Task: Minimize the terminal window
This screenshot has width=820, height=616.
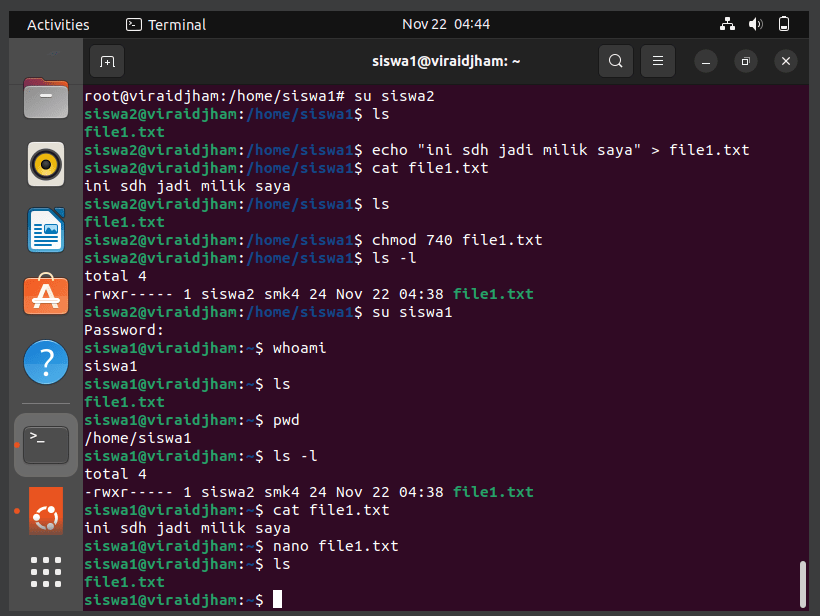Action: tap(705, 62)
